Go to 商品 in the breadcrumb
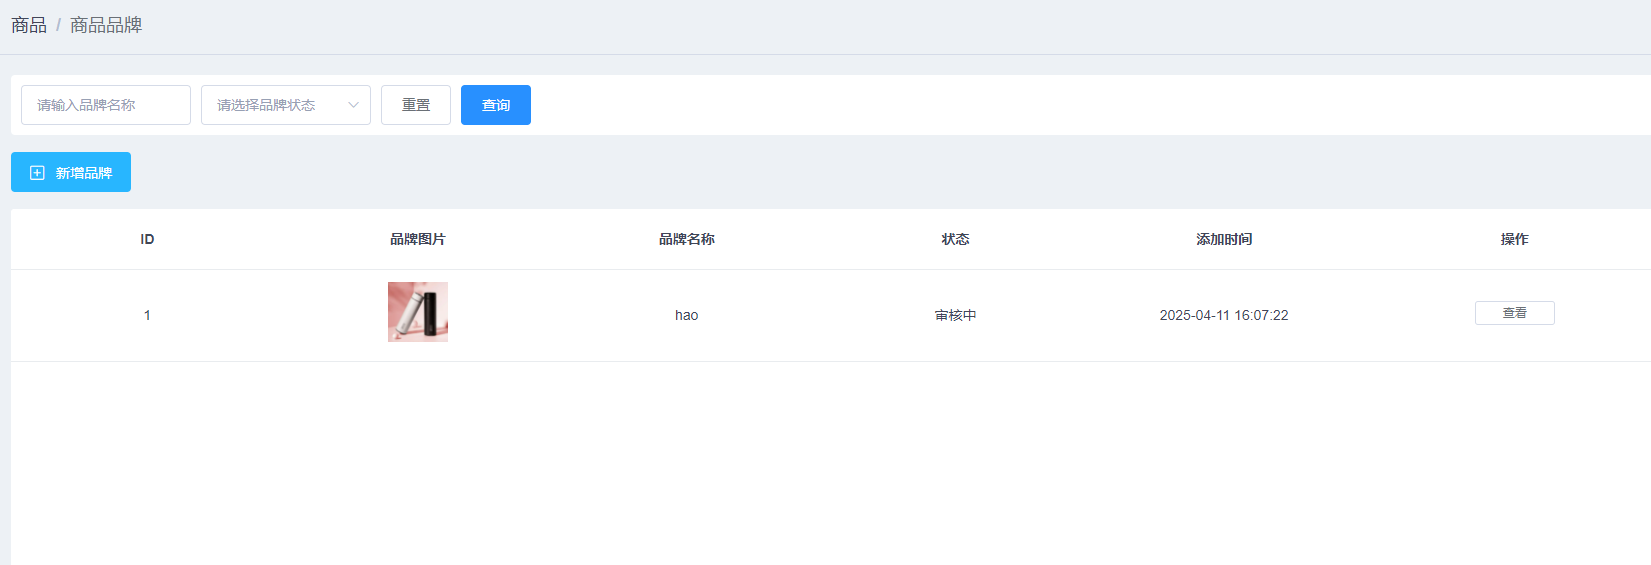This screenshot has height=565, width=1651. (x=29, y=25)
